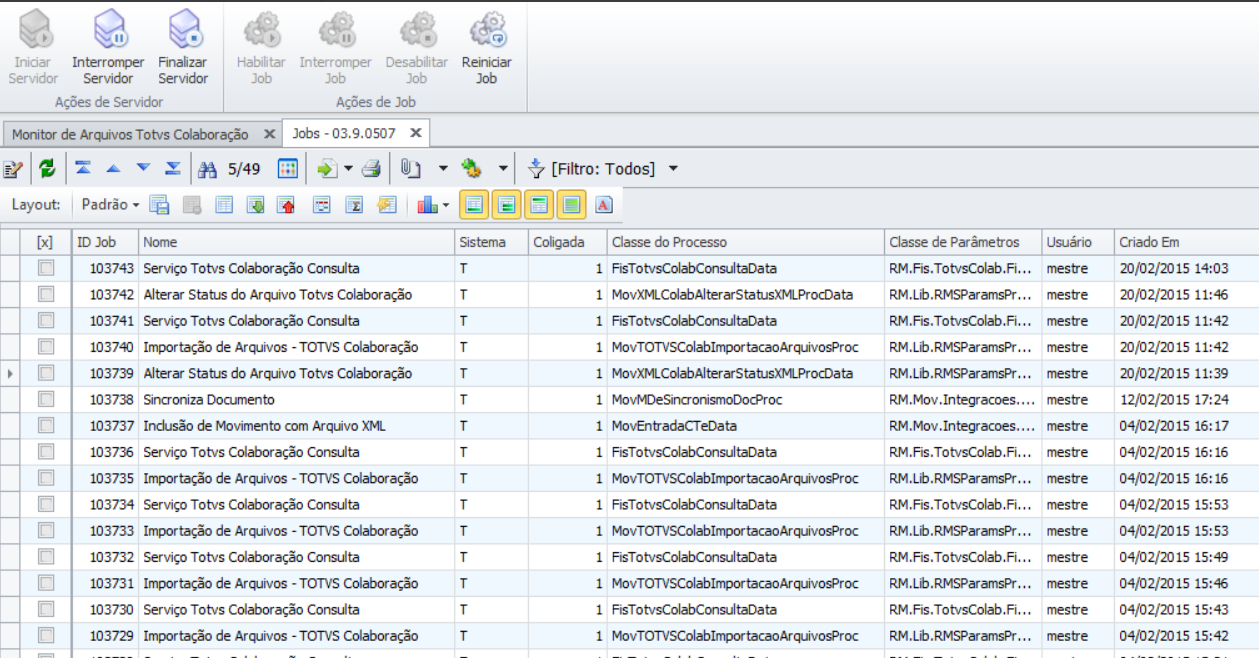Image resolution: width=1259 pixels, height=658 pixels.
Task: Sort by Criado Em column header
Action: click(1186, 242)
